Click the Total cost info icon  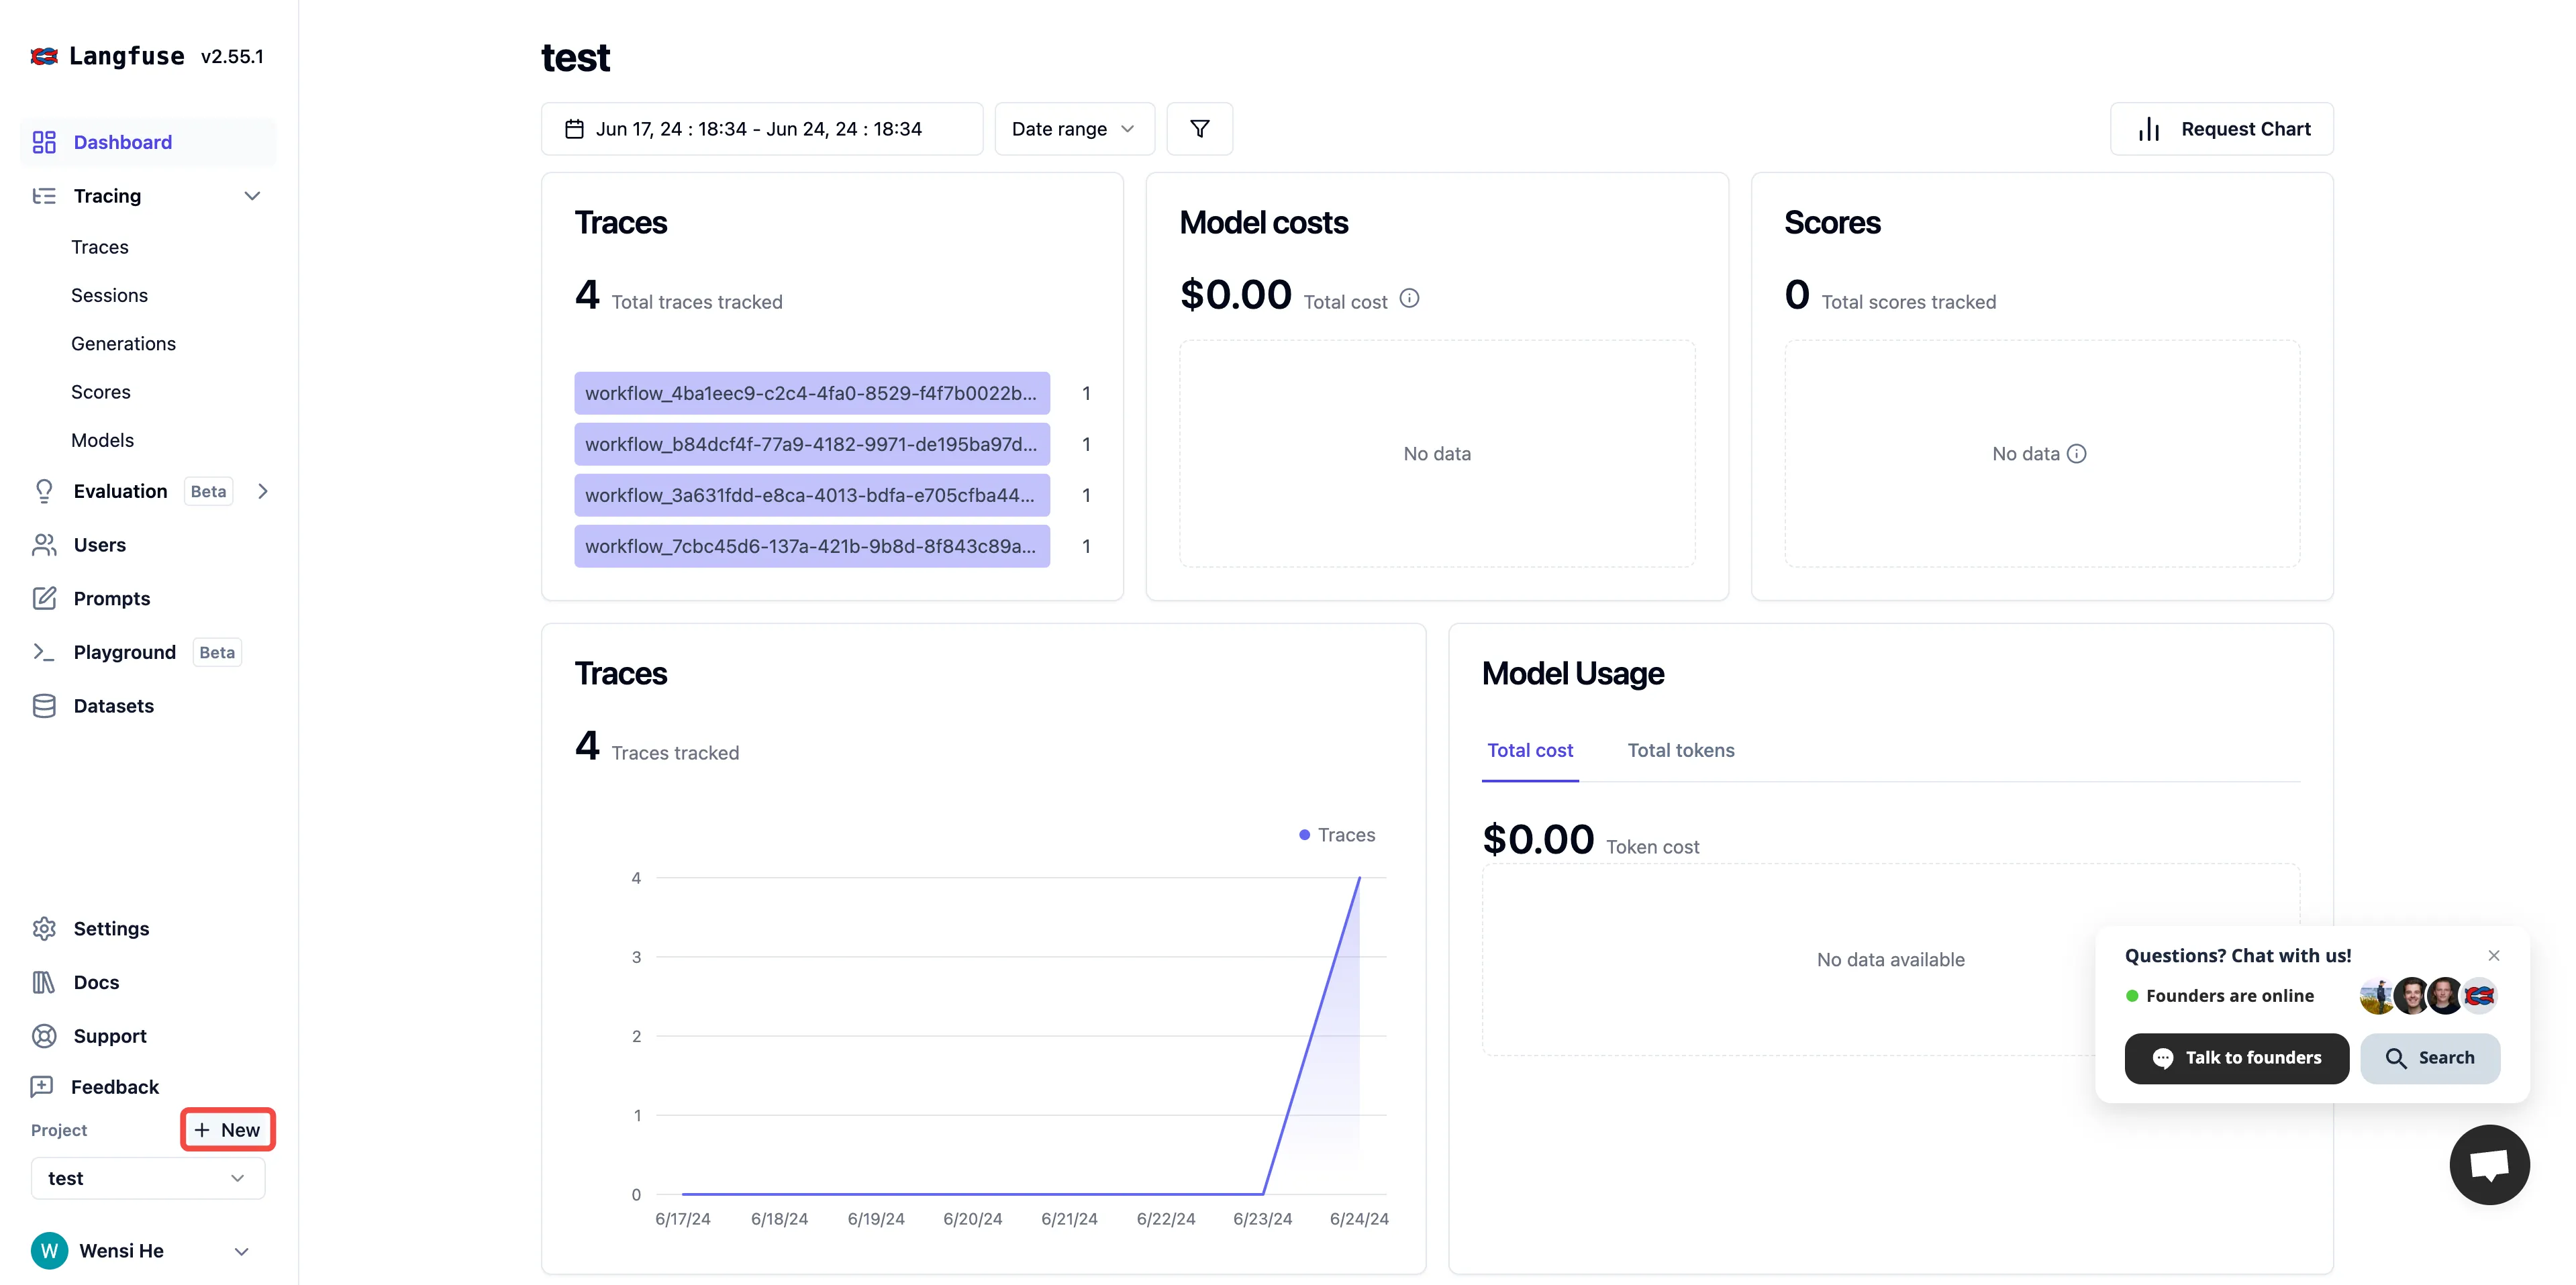click(x=1409, y=298)
